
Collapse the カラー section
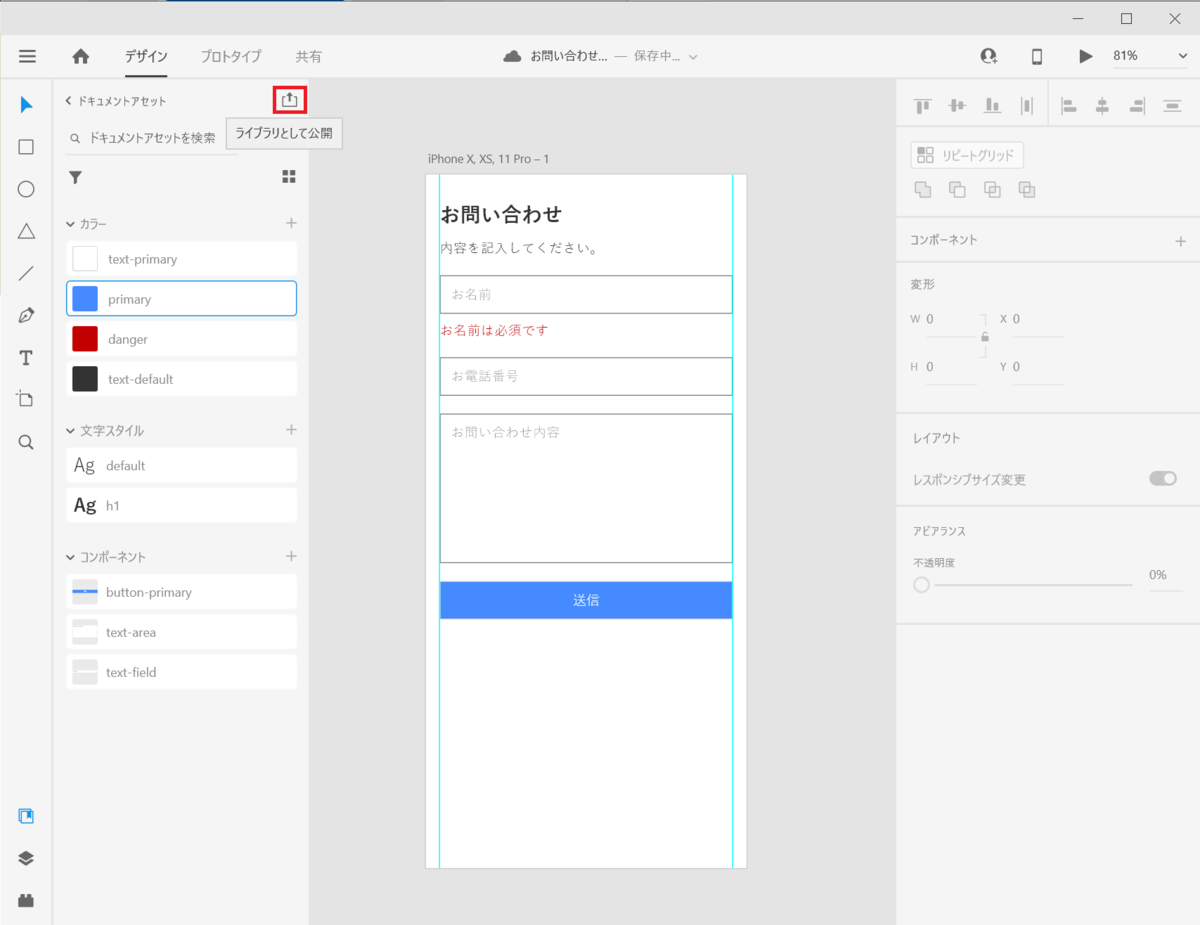(x=70, y=224)
